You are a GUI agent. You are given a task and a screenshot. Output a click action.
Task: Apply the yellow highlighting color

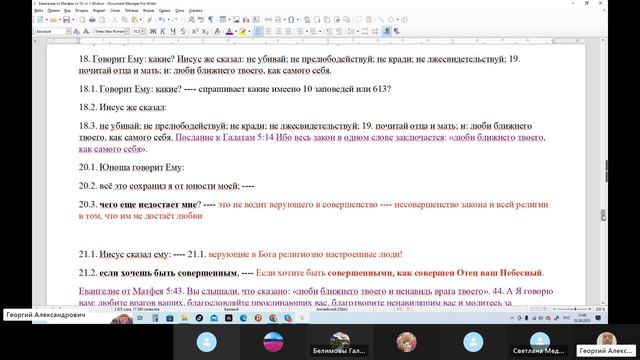coord(242,31)
